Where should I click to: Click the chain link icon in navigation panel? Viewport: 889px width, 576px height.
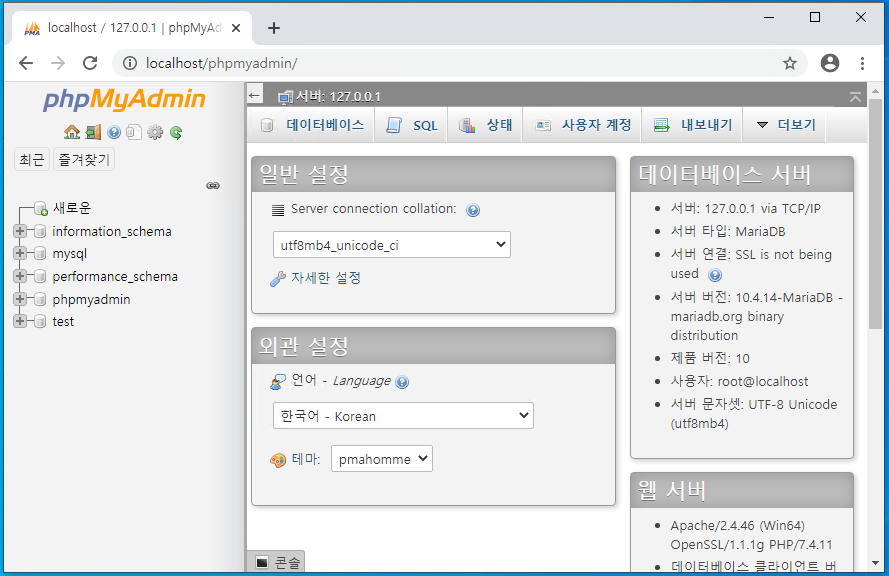[213, 185]
